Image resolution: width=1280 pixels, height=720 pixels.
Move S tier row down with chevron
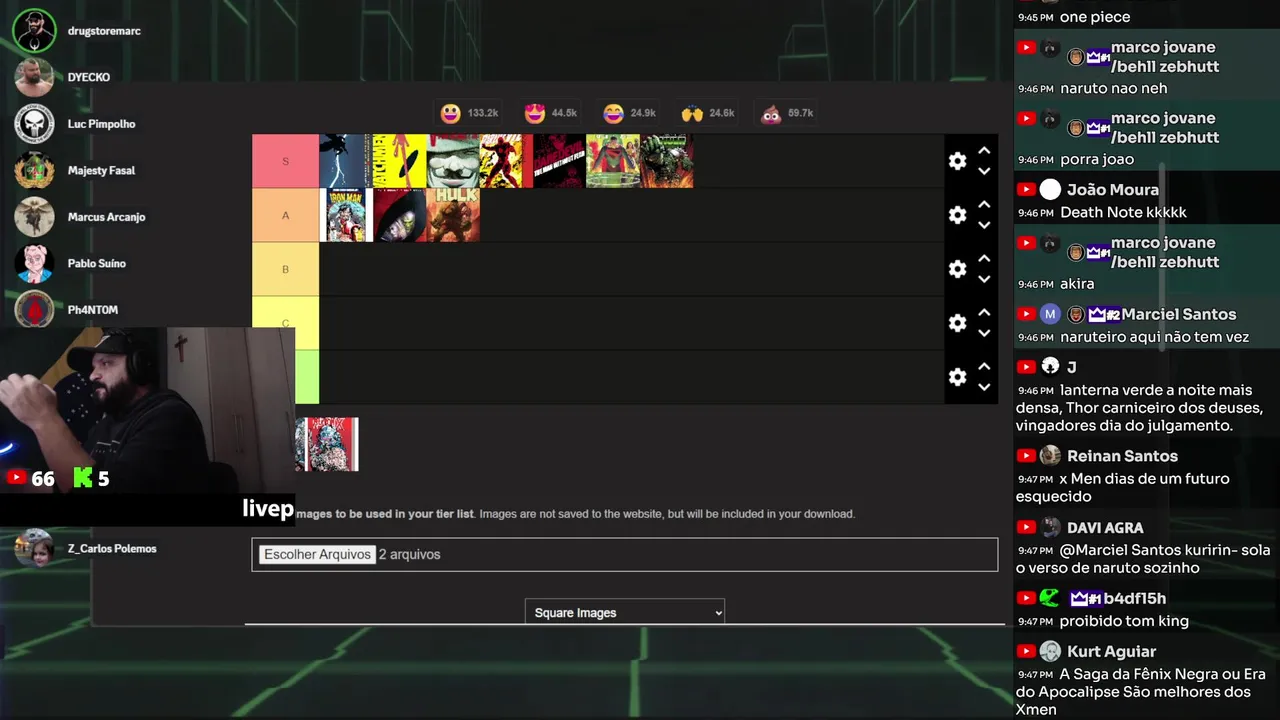[x=984, y=172]
